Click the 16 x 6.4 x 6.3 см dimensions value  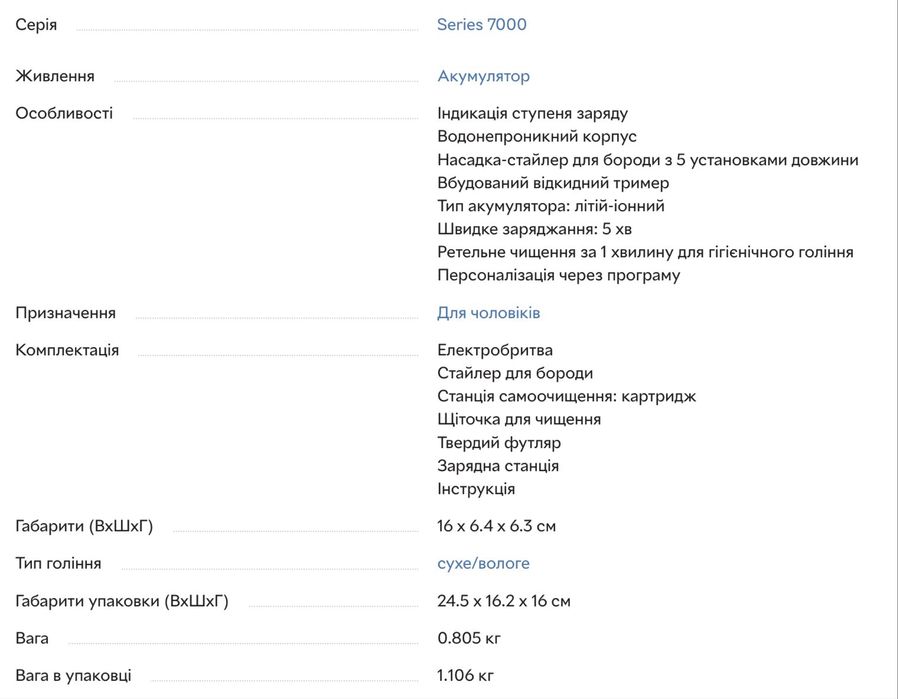496,526
